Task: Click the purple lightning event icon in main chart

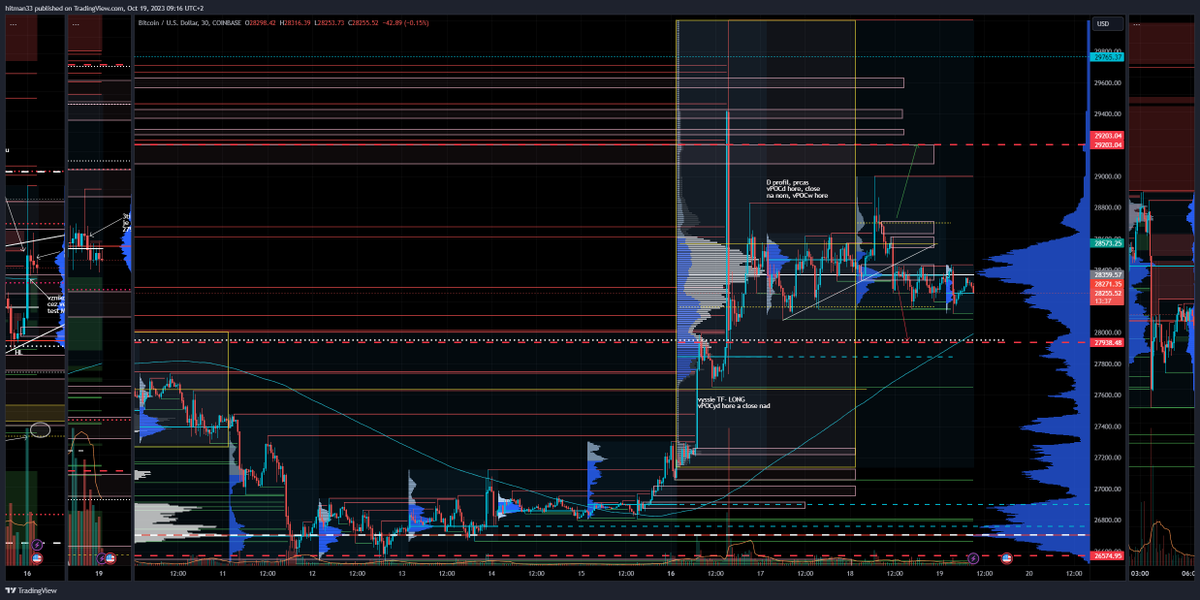Action: click(974, 557)
